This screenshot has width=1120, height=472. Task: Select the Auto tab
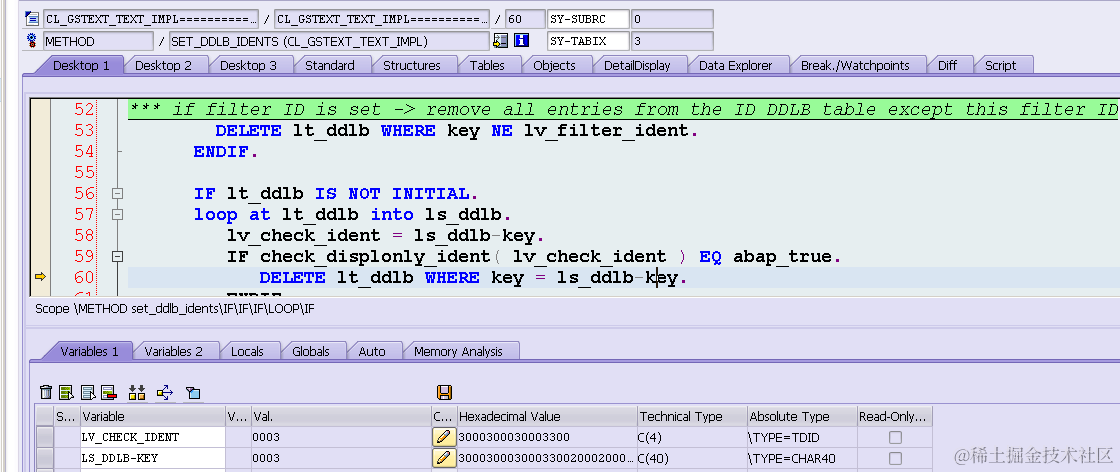point(371,351)
